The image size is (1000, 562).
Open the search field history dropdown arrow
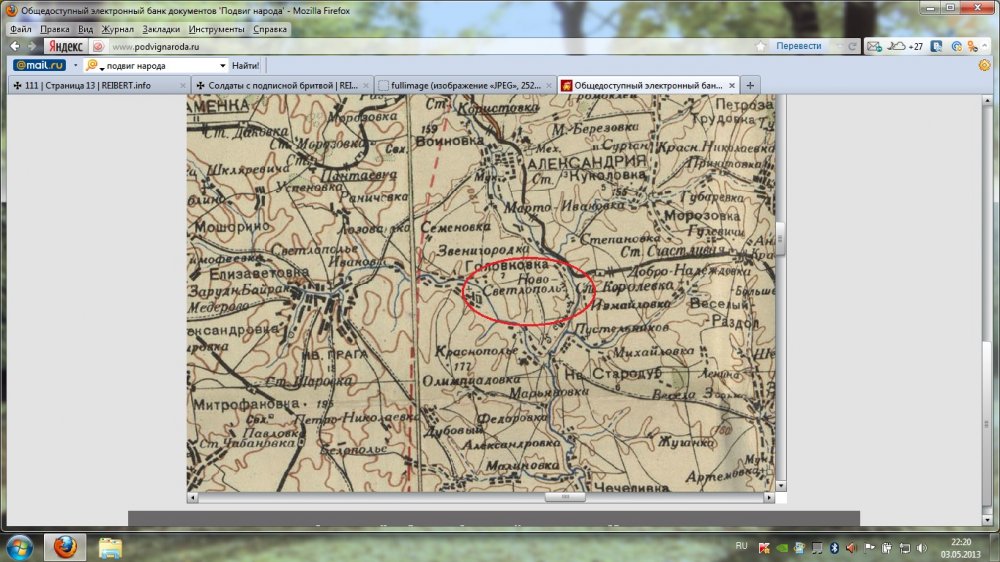click(223, 65)
